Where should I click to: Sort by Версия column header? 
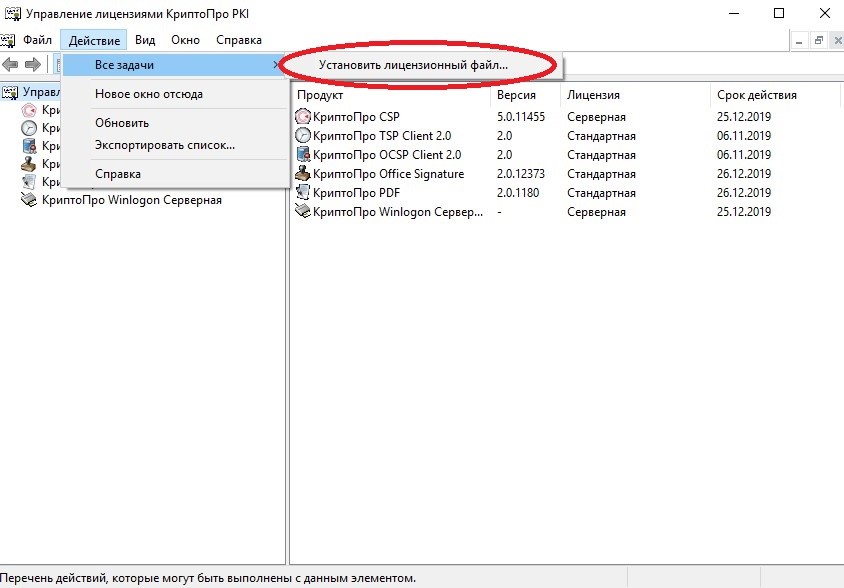tap(525, 95)
